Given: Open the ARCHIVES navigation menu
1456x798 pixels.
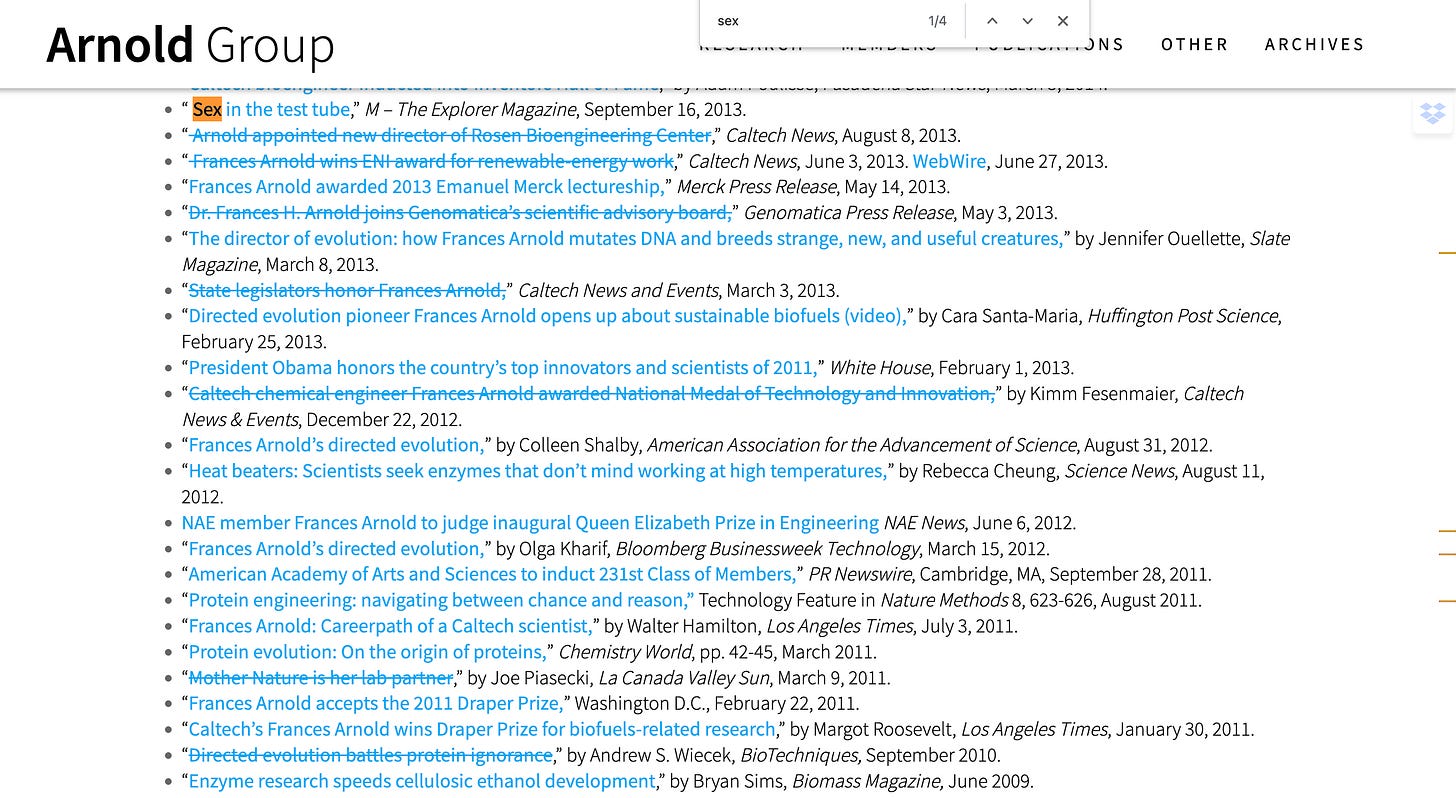Looking at the screenshot, I should tap(1315, 44).
